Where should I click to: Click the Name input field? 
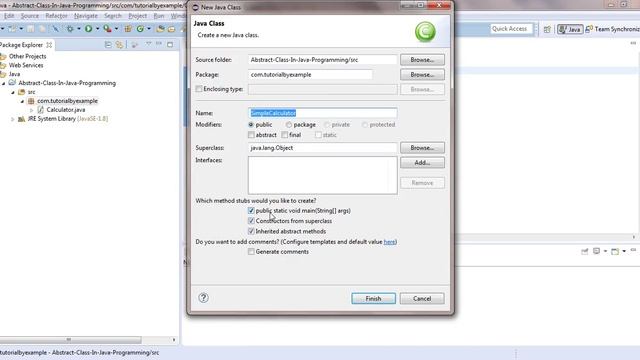(322, 113)
